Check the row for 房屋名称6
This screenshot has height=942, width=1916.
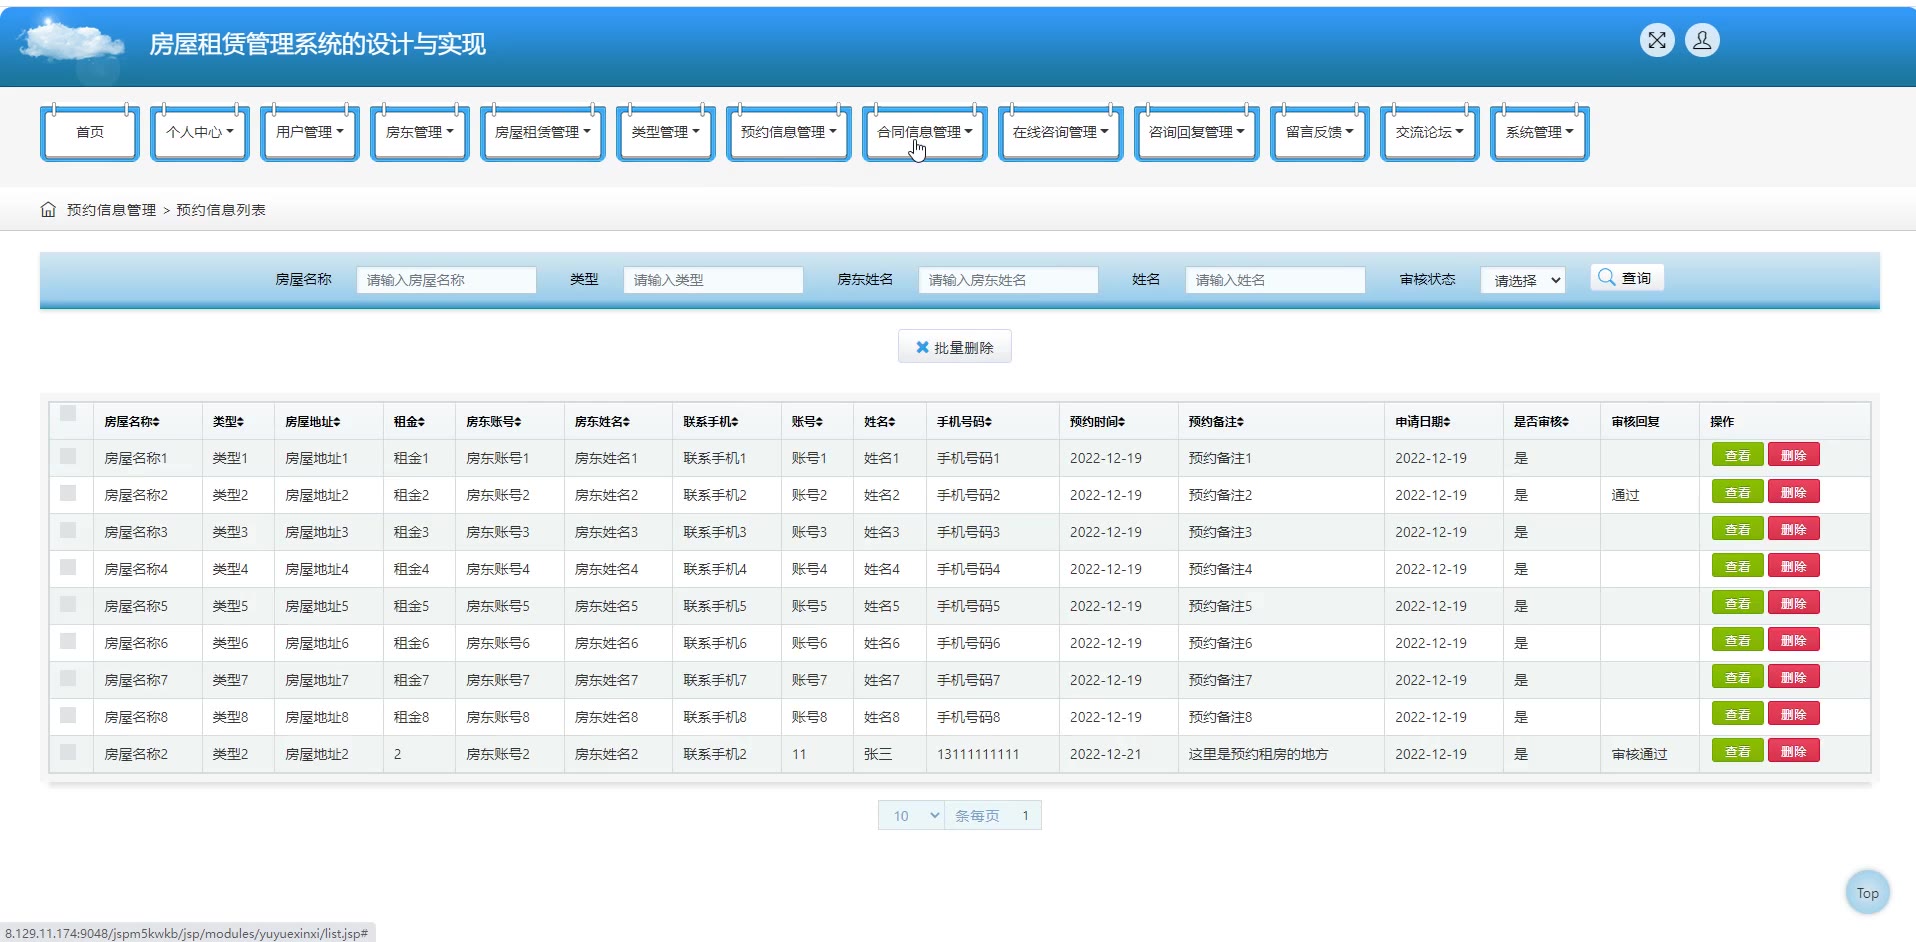pos(68,641)
